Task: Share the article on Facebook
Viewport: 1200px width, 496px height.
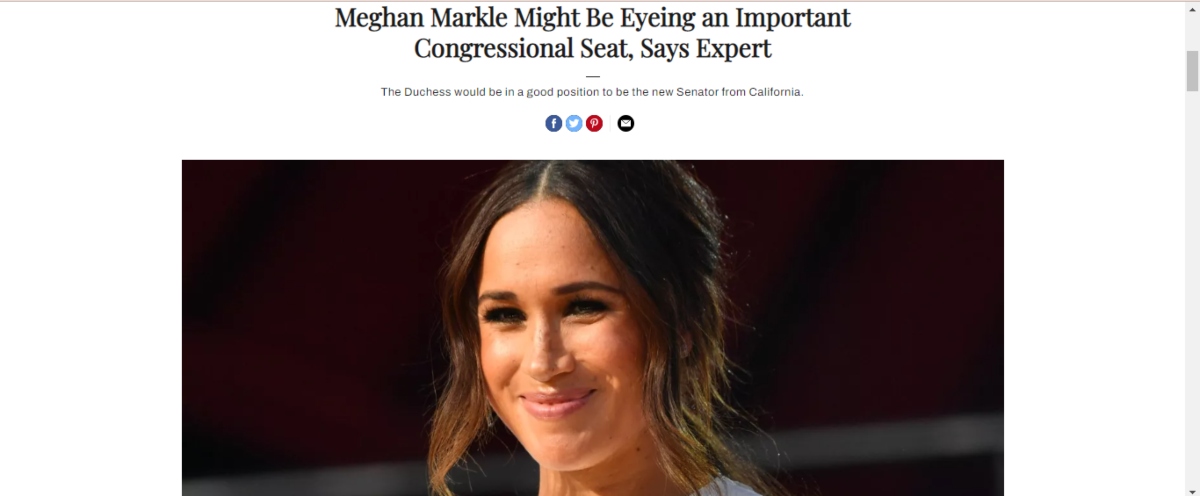Action: (553, 123)
